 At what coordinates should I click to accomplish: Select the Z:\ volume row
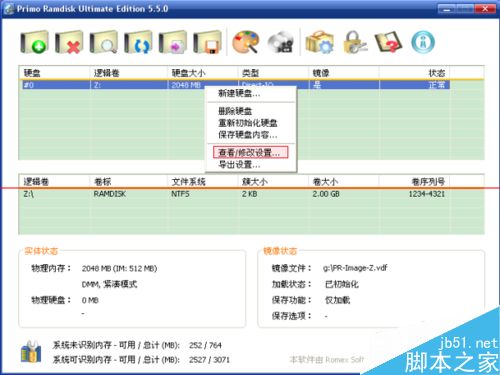(236, 194)
